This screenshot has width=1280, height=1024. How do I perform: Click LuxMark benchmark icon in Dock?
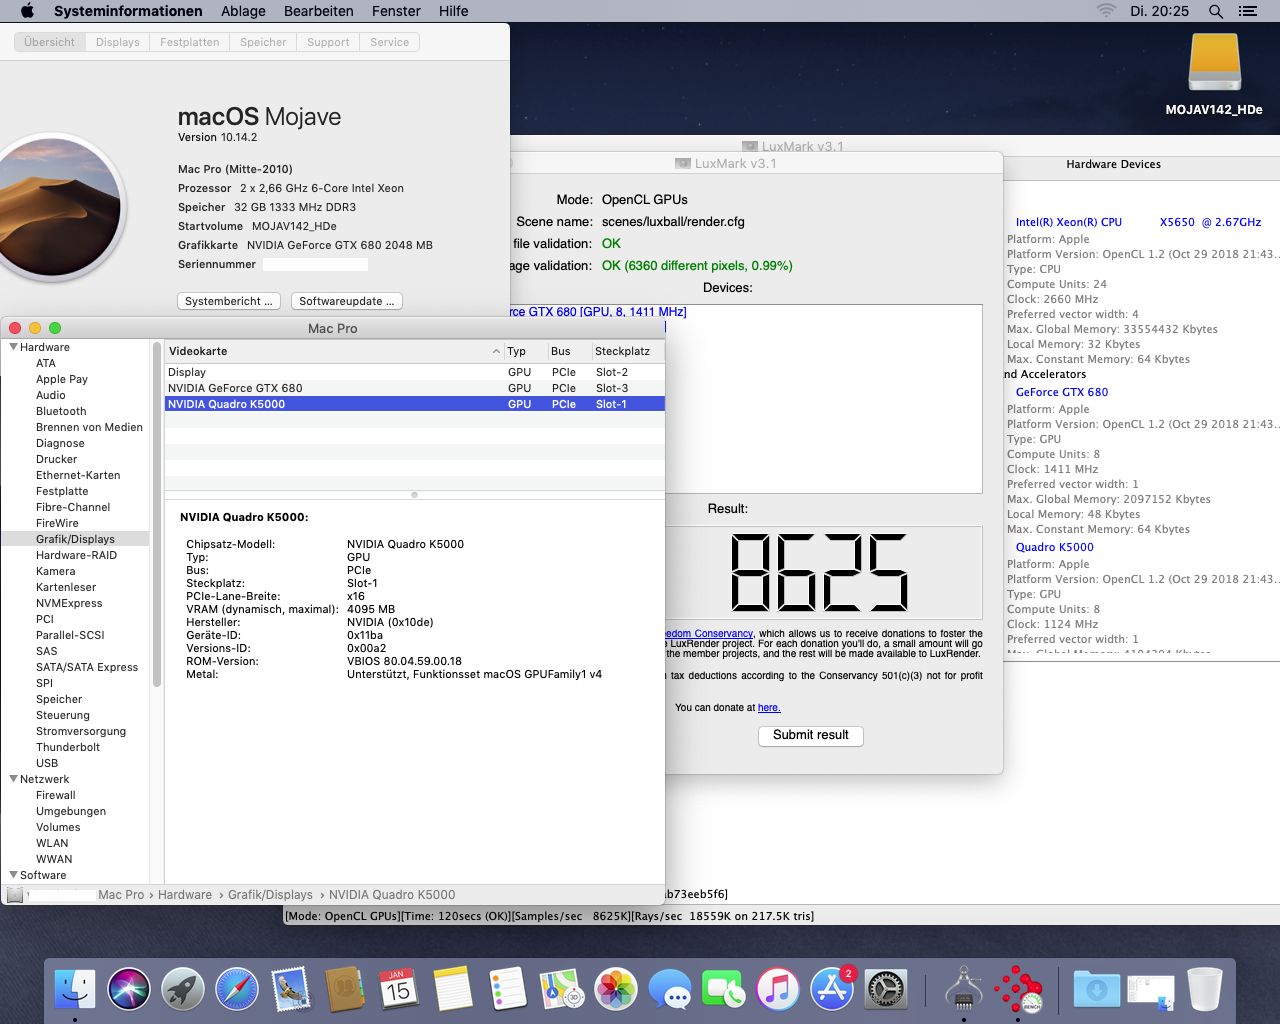point(1018,990)
